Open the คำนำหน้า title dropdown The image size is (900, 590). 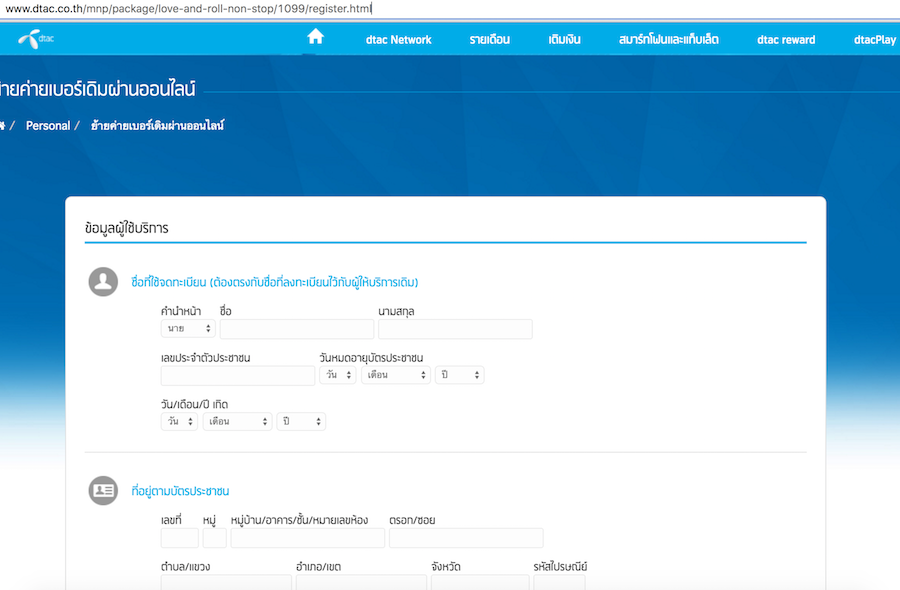point(188,329)
